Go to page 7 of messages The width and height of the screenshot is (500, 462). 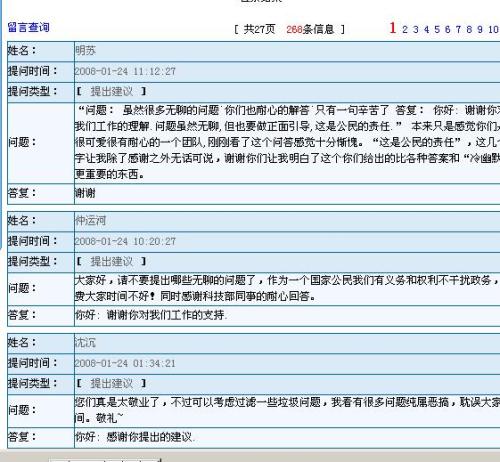[458, 29]
